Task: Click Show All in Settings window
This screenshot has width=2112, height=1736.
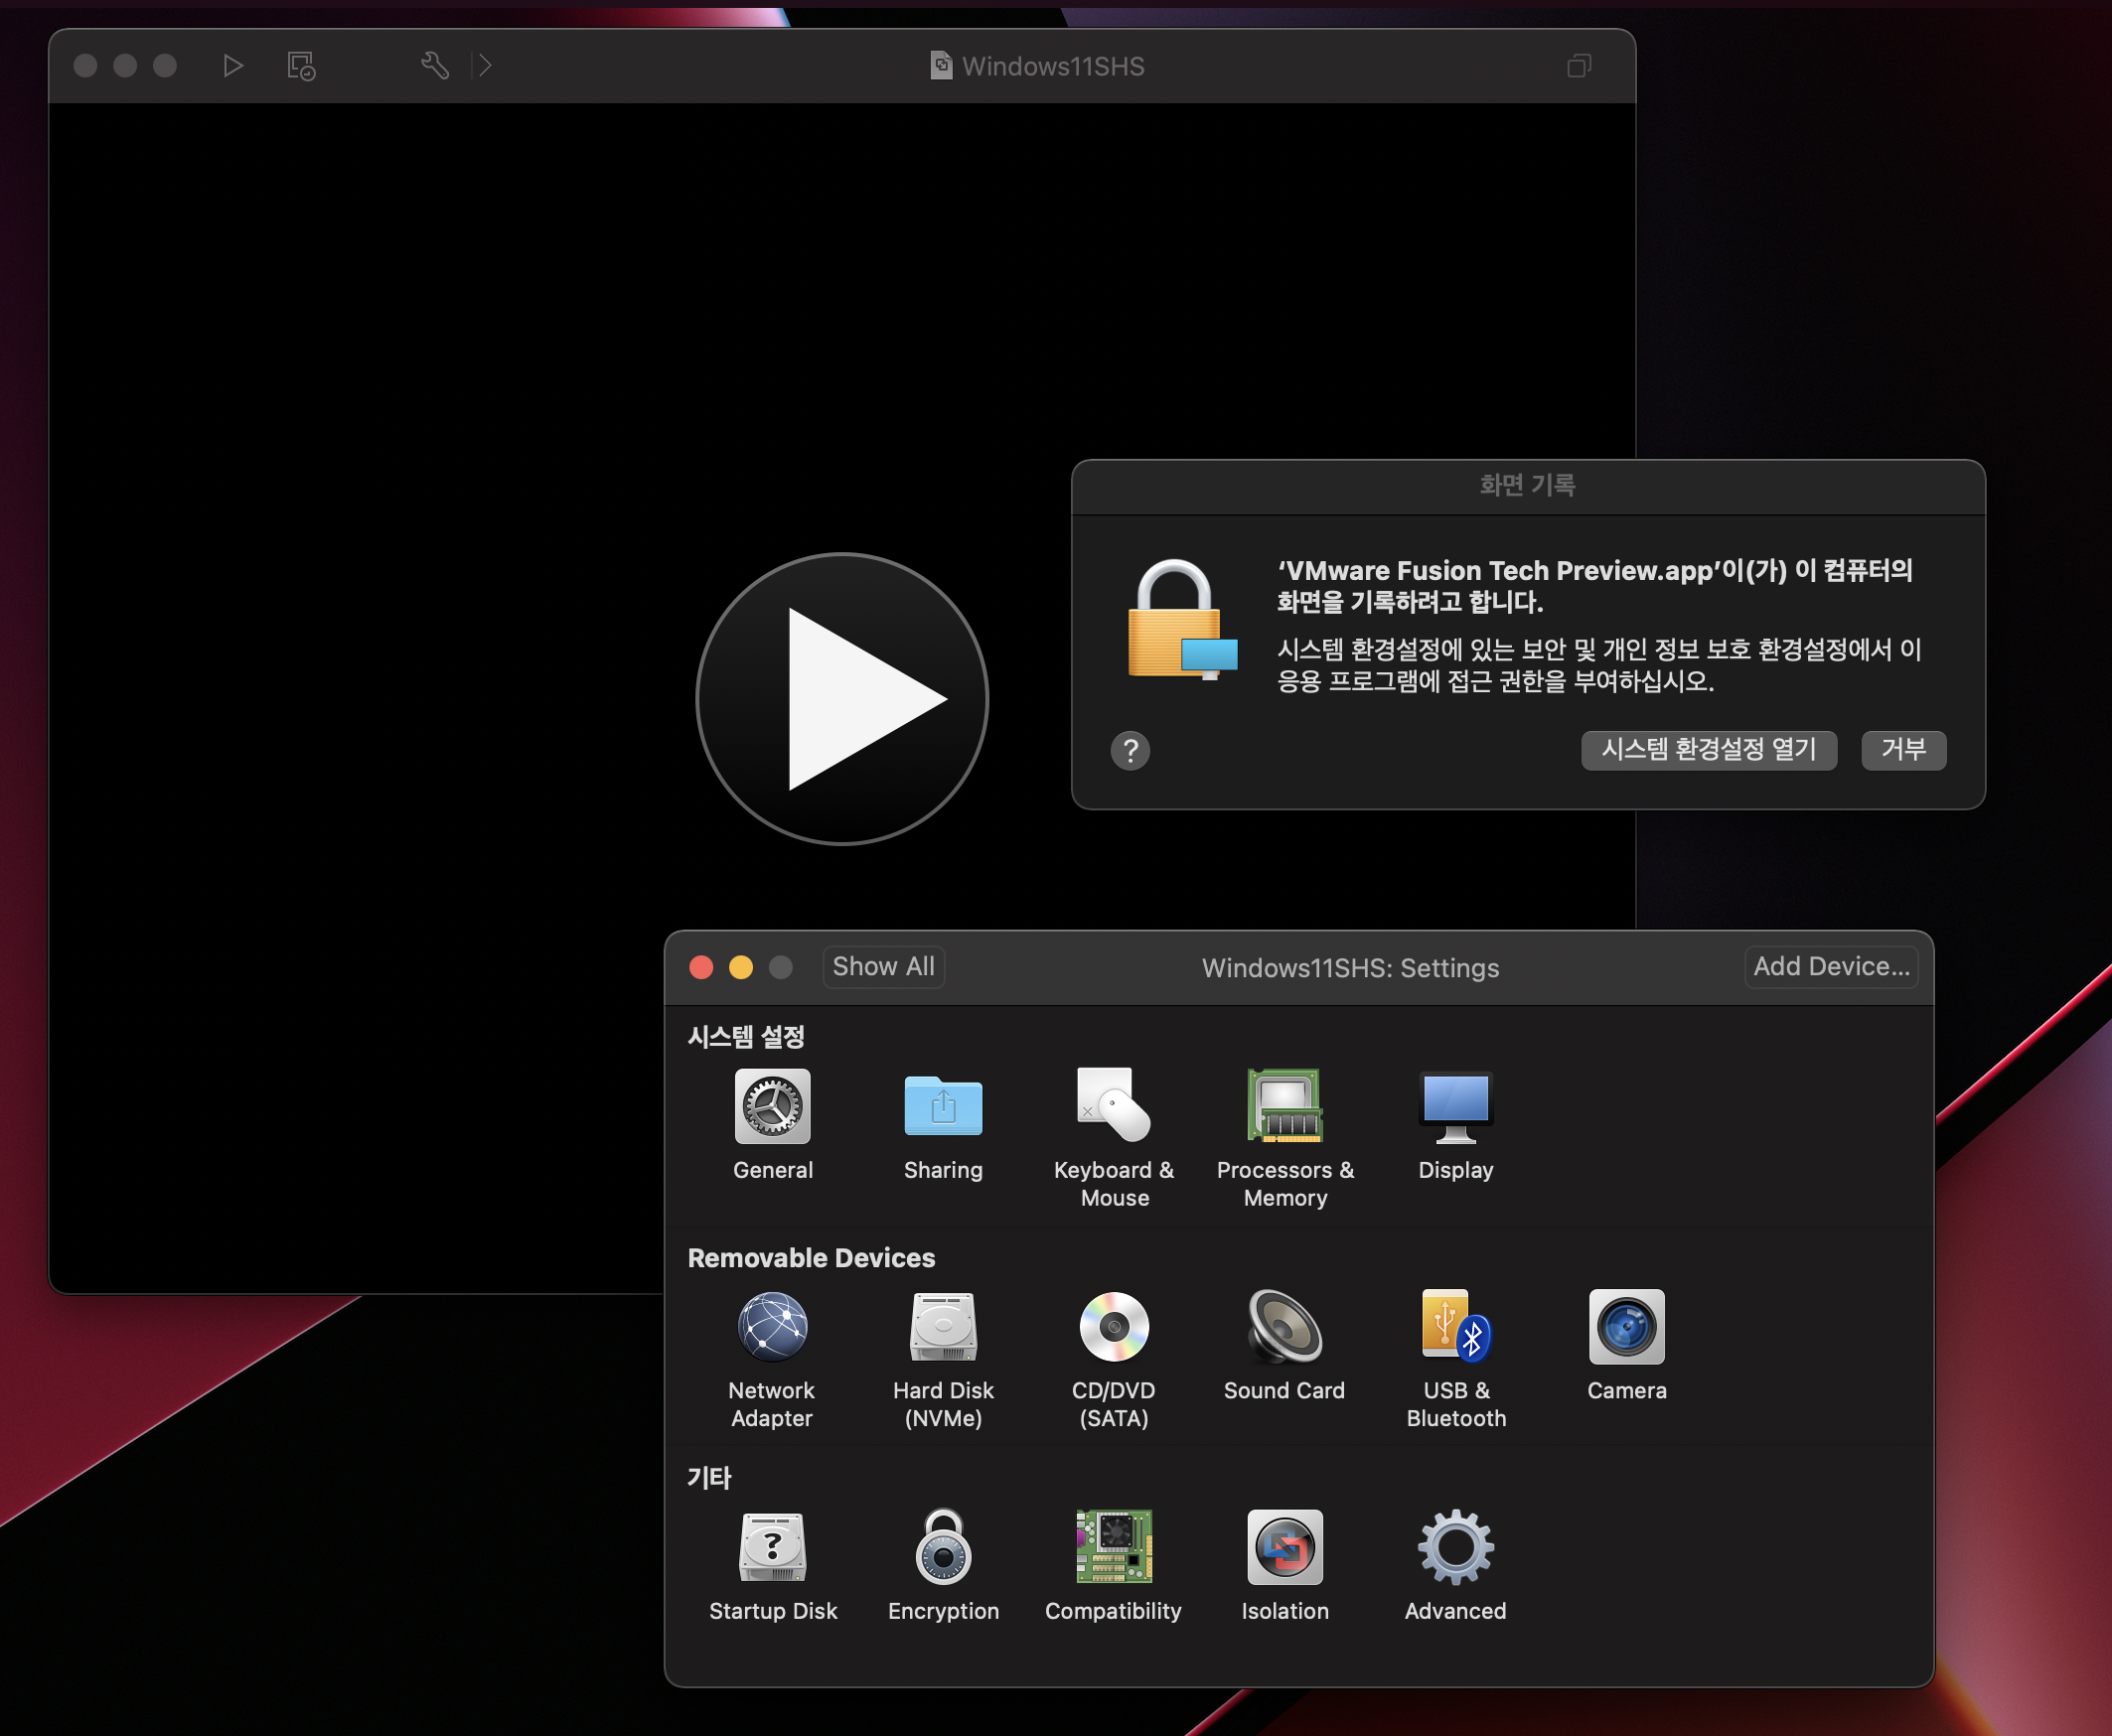Action: pyautogui.click(x=883, y=967)
